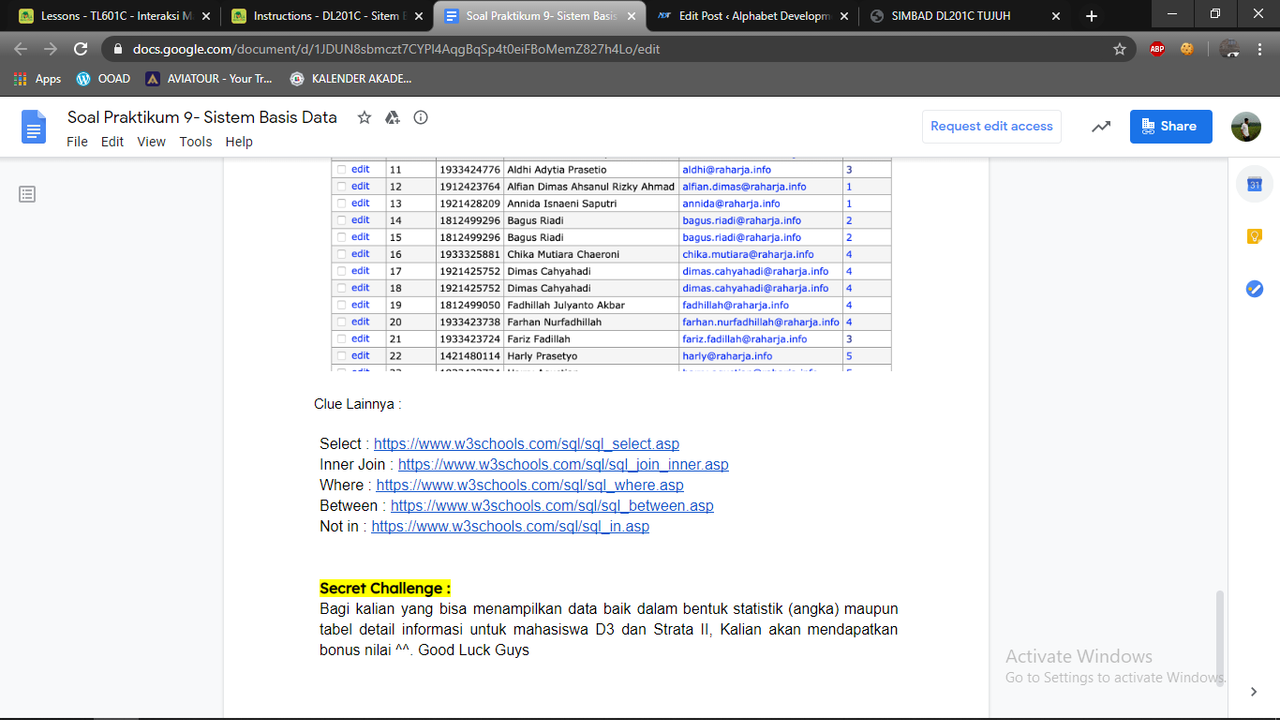Check the checkbox in row 19
Image resolution: width=1280 pixels, height=720 pixels.
(341, 305)
